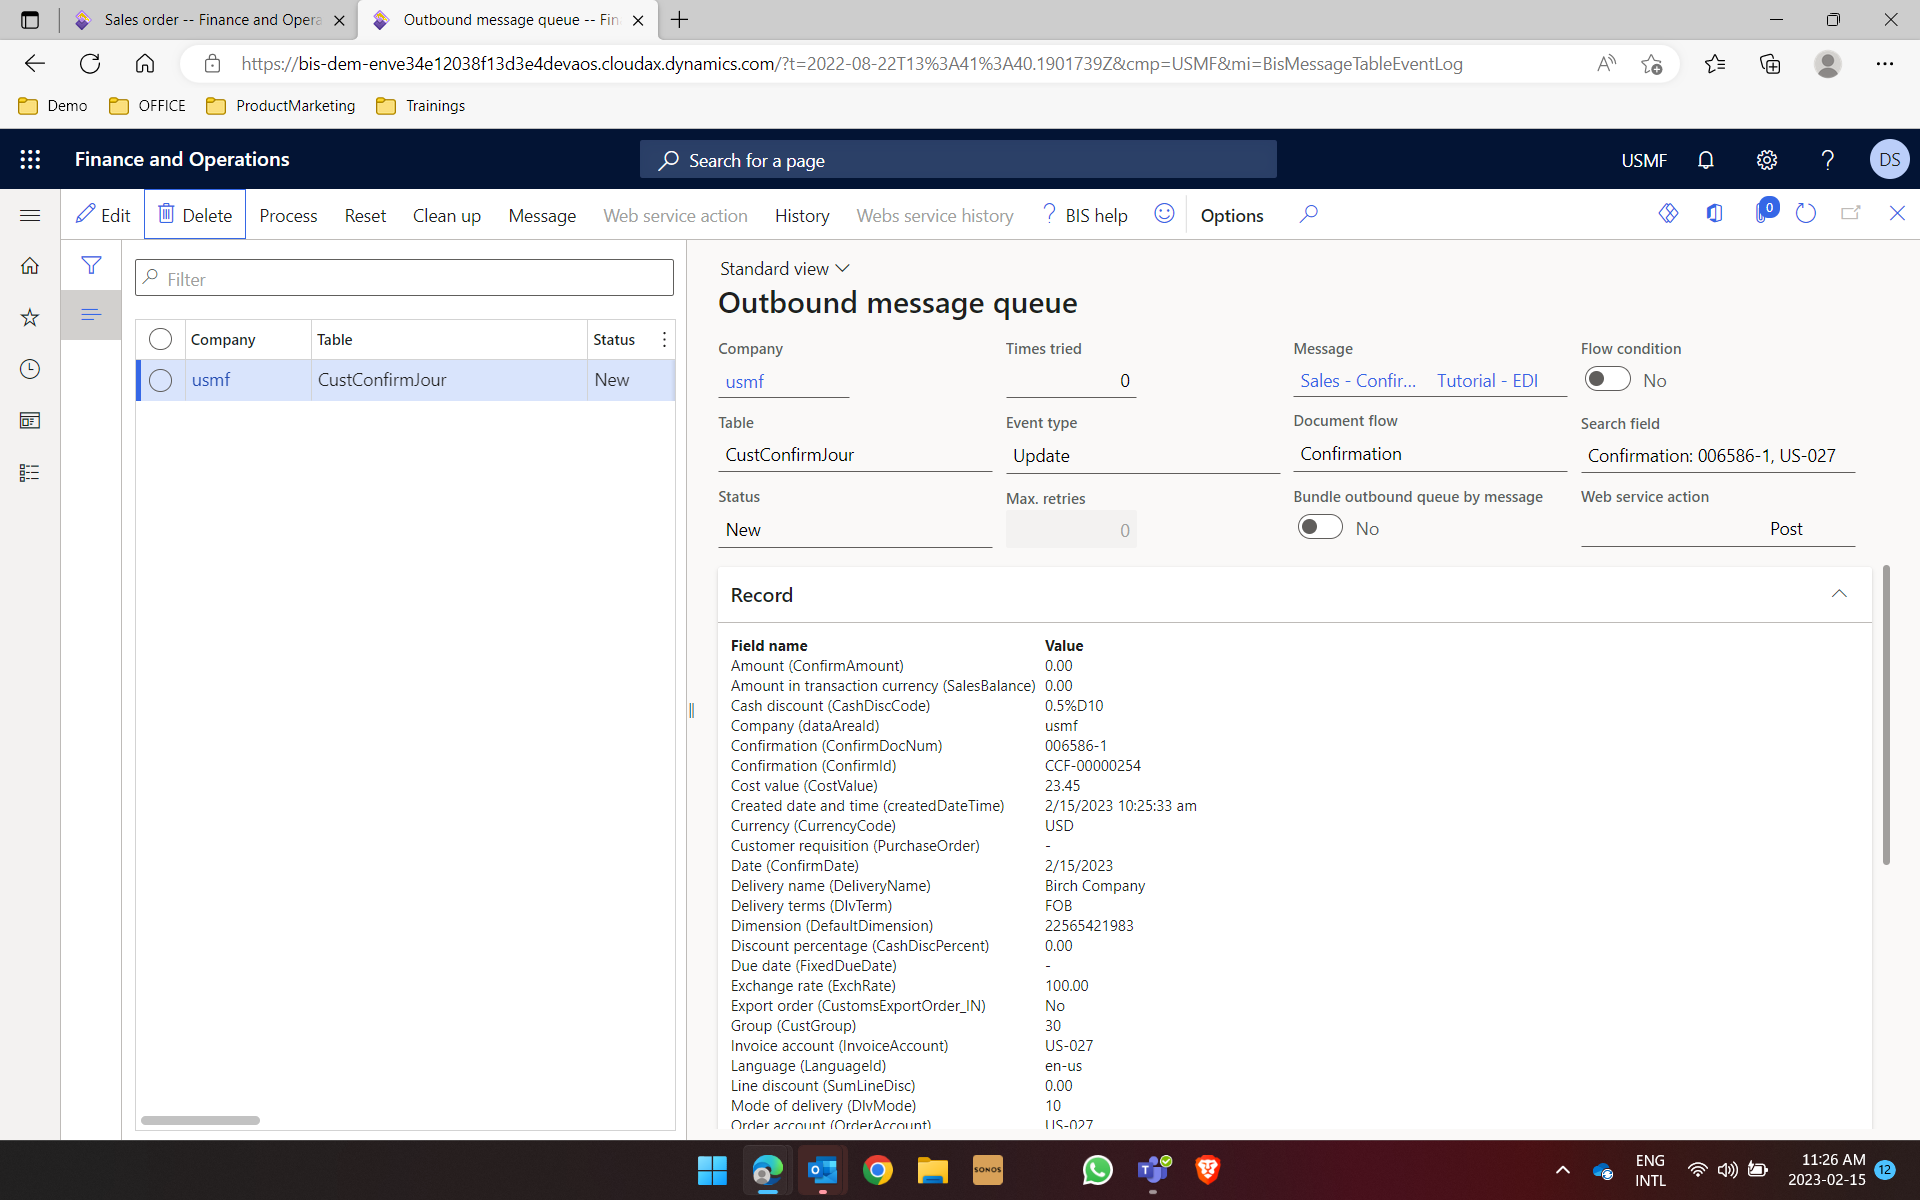Reload the browser page

coord(90,64)
